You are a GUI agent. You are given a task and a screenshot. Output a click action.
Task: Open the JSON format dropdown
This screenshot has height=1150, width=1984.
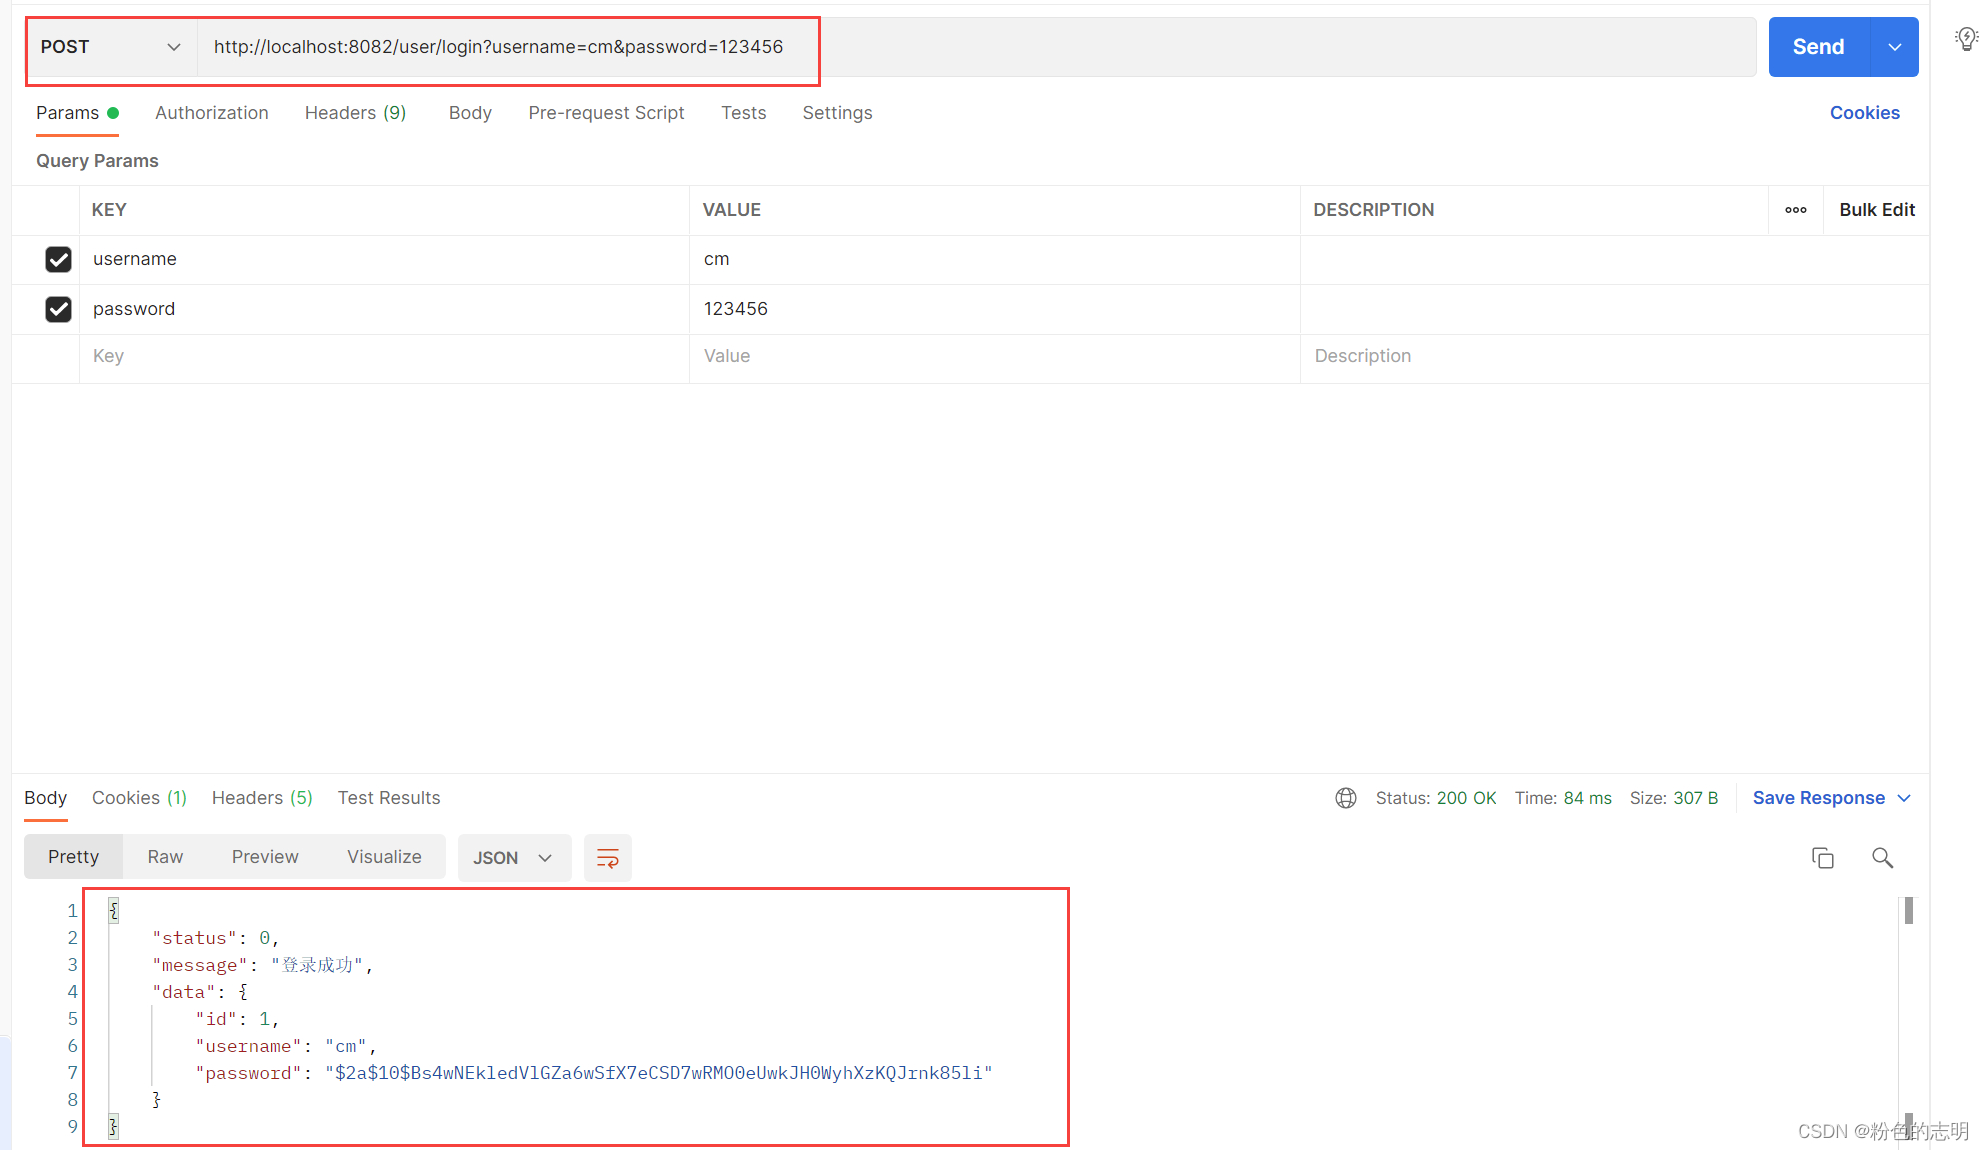tap(513, 858)
